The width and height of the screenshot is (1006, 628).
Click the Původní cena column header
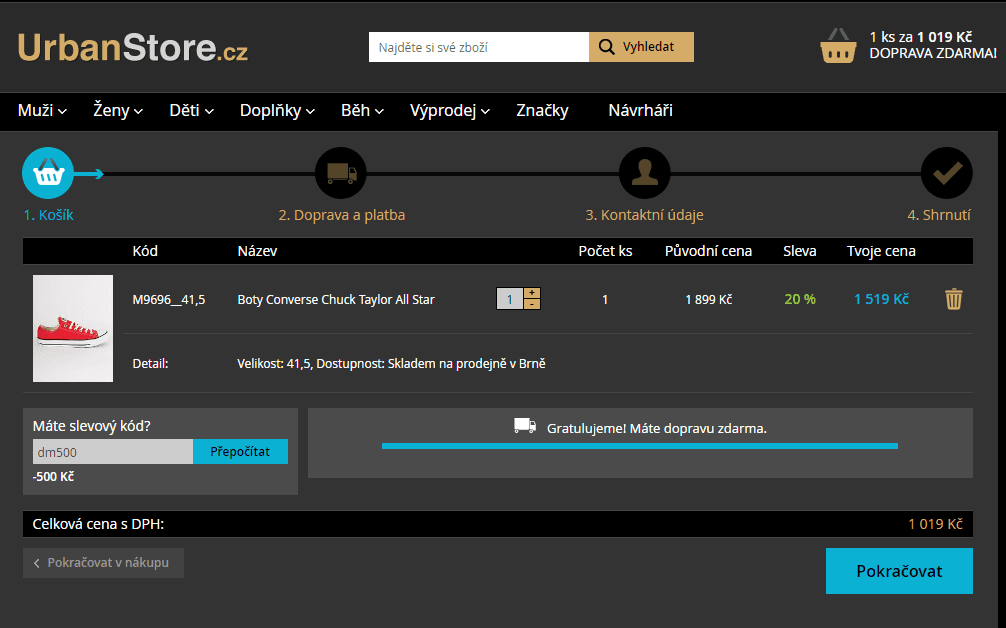(708, 251)
